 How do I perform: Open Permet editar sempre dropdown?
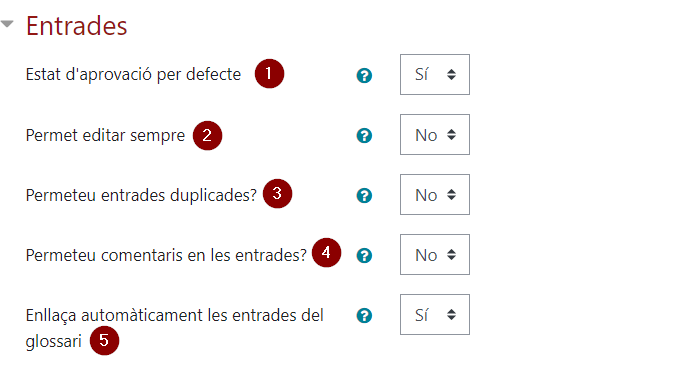point(435,135)
